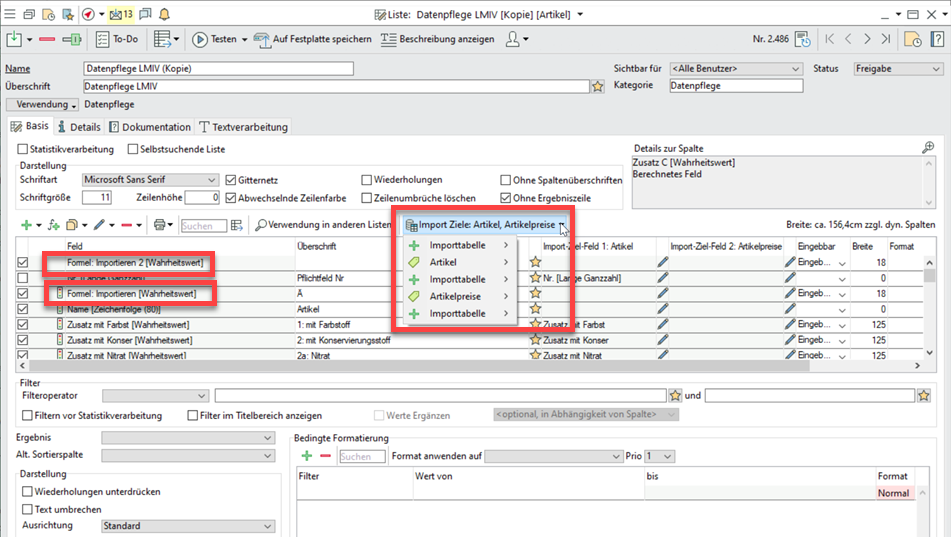Switch to the Dokumentation tab
The height and width of the screenshot is (537, 951).
(x=150, y=127)
